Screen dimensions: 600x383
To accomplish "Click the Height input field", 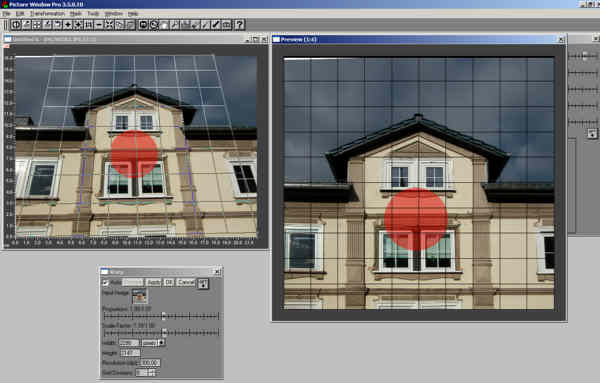I will click(130, 352).
